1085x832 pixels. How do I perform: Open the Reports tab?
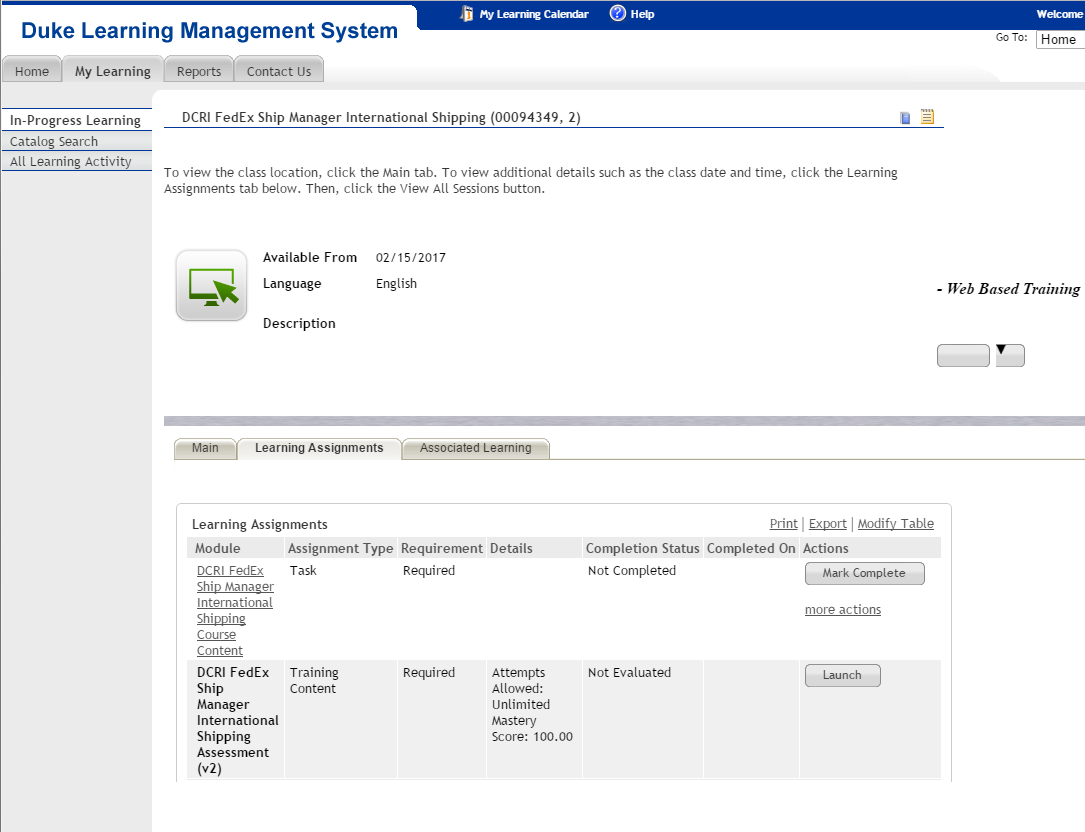click(x=199, y=71)
